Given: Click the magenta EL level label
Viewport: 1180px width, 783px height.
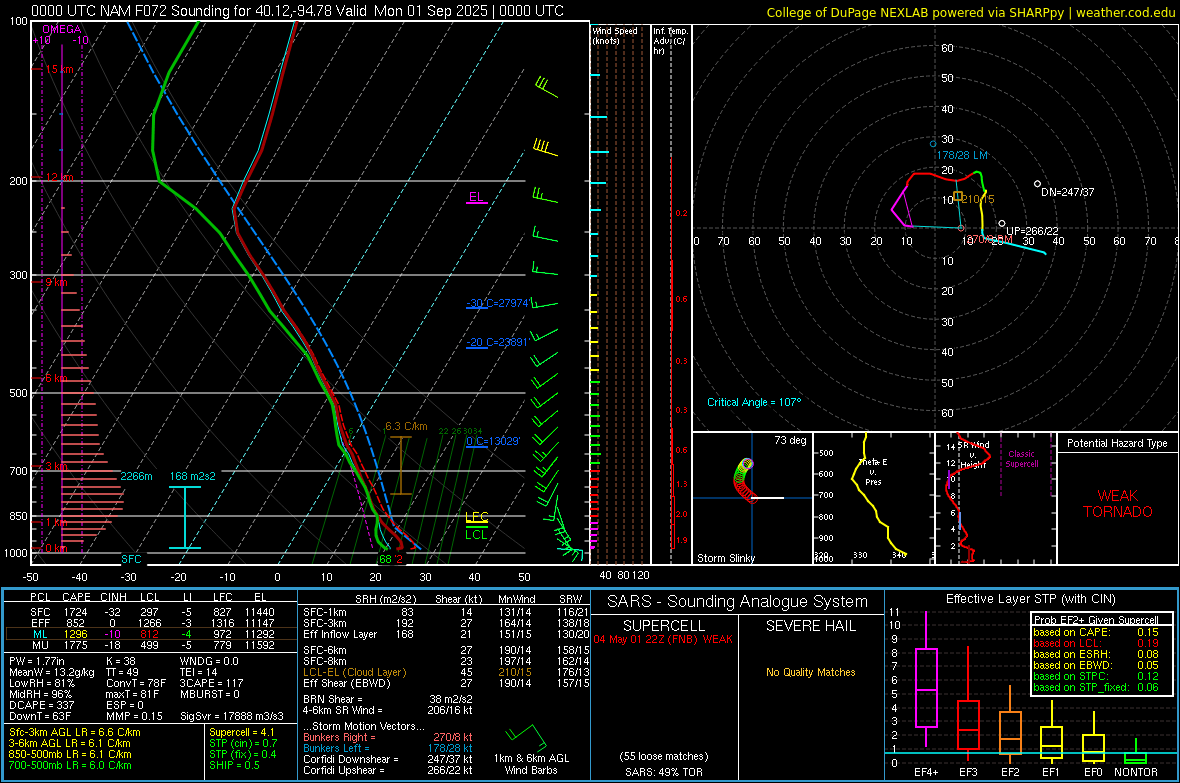Looking at the screenshot, I should click(x=476, y=197).
